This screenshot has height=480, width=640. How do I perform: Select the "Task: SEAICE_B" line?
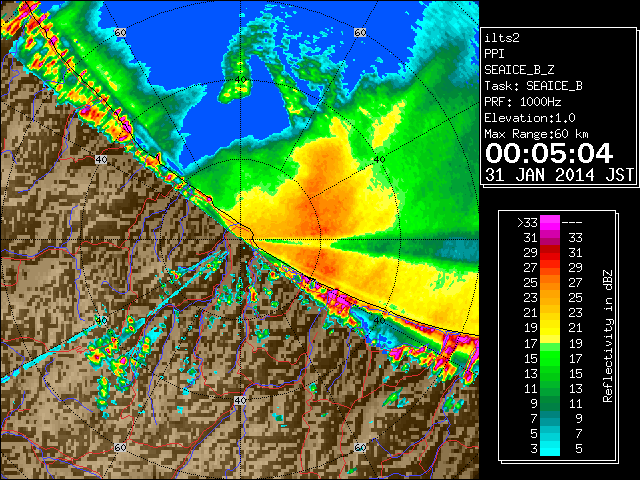tap(533, 86)
